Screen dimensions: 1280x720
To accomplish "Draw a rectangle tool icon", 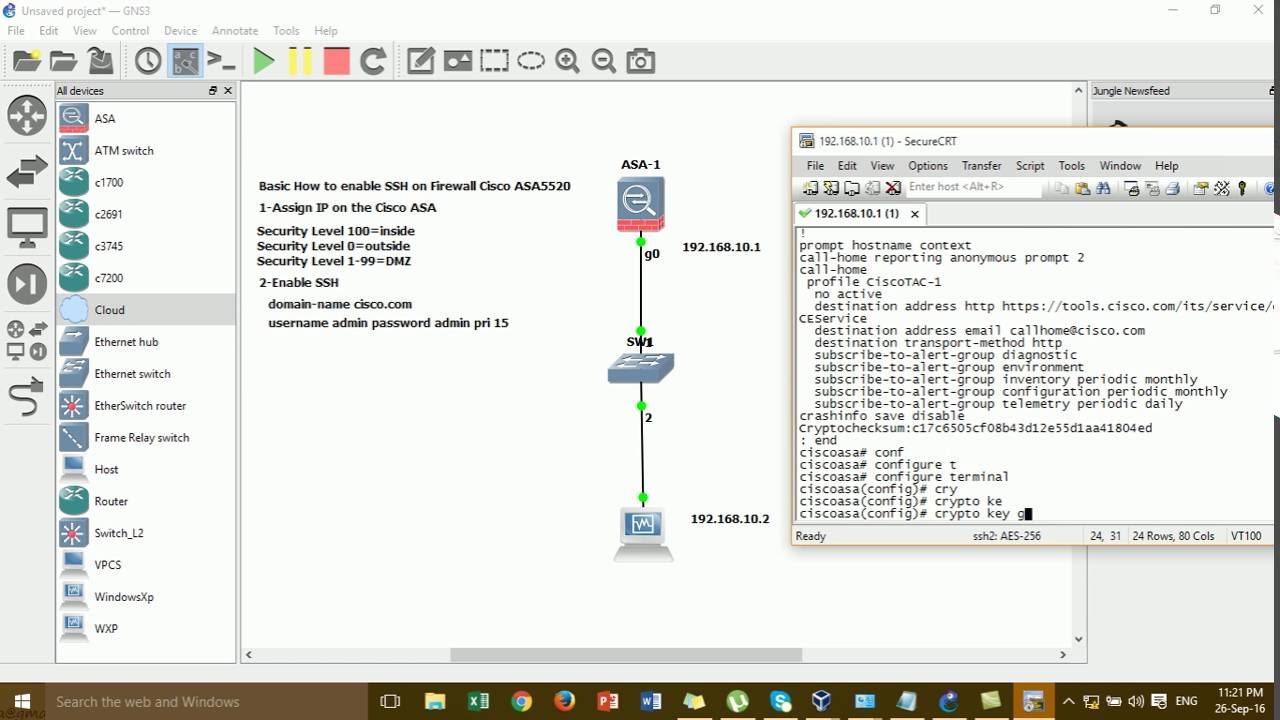I will coord(494,61).
